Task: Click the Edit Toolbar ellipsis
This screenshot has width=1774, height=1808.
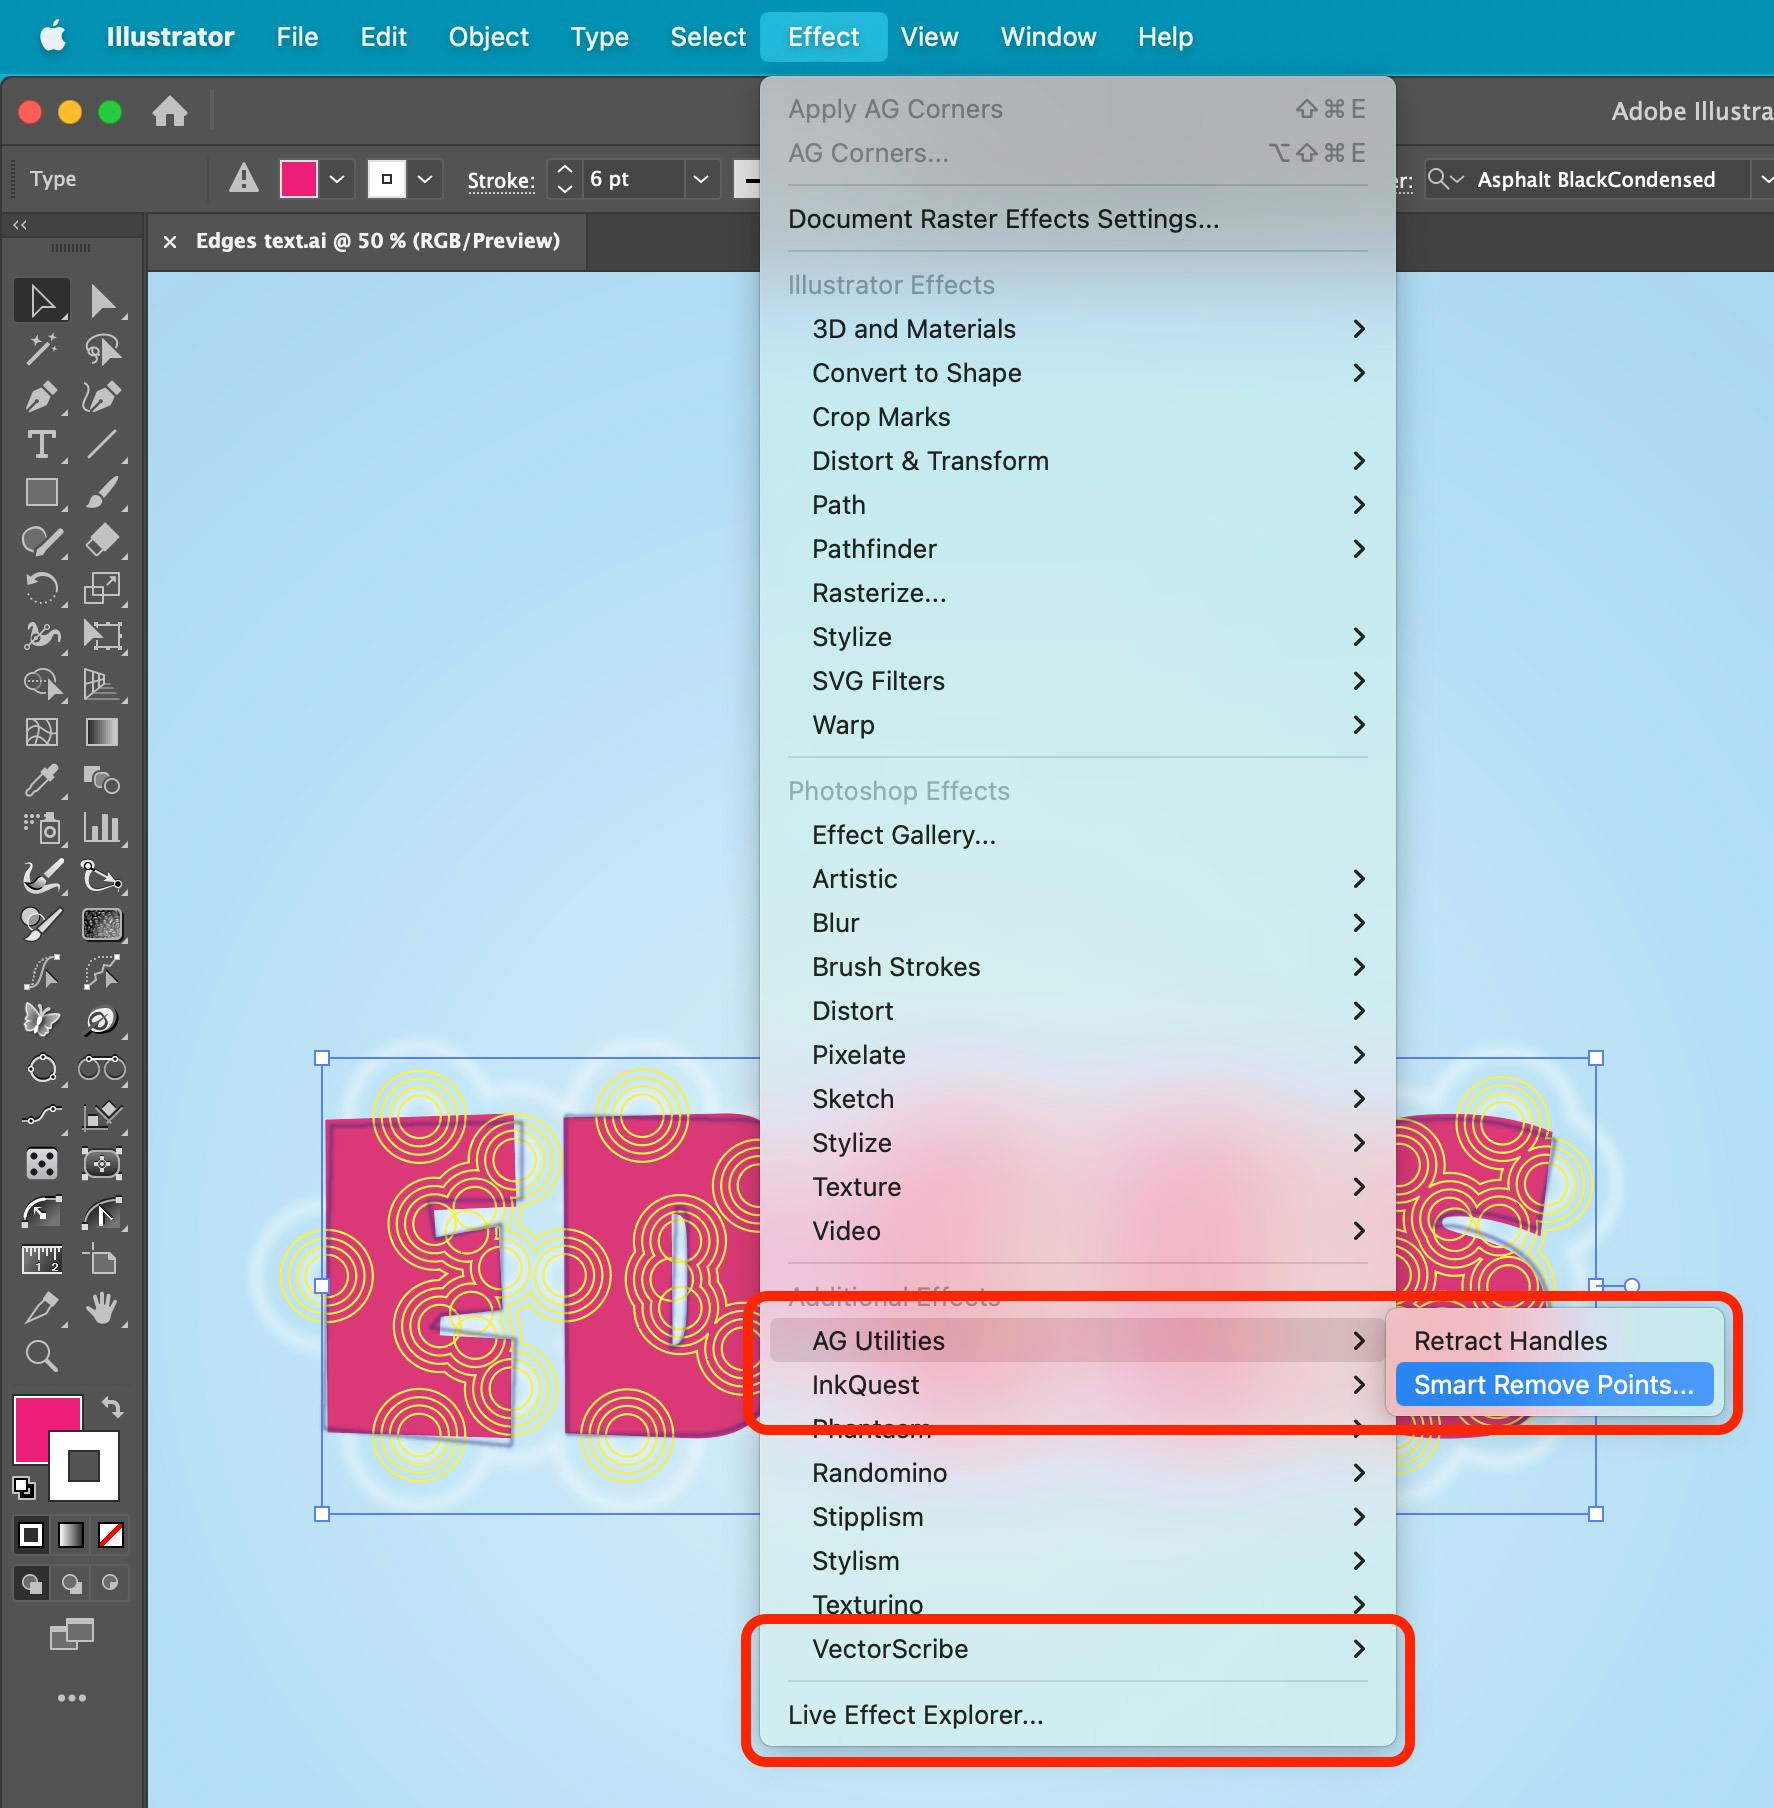Action: 71,1697
